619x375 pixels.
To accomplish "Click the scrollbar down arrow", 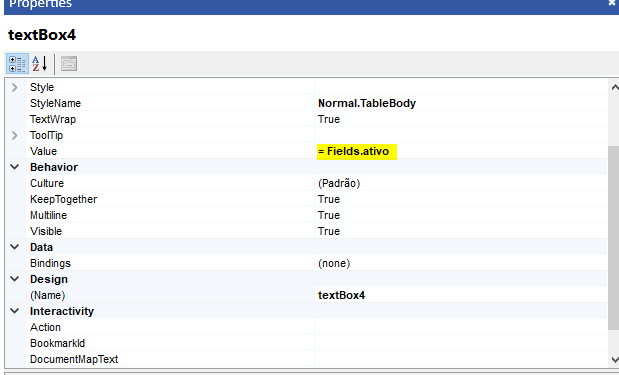I will click(614, 359).
